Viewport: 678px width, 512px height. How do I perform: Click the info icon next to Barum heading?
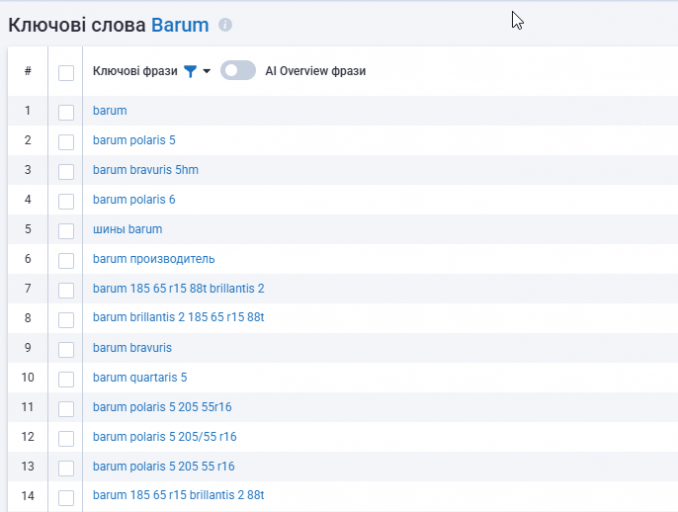pyautogui.click(x=225, y=25)
